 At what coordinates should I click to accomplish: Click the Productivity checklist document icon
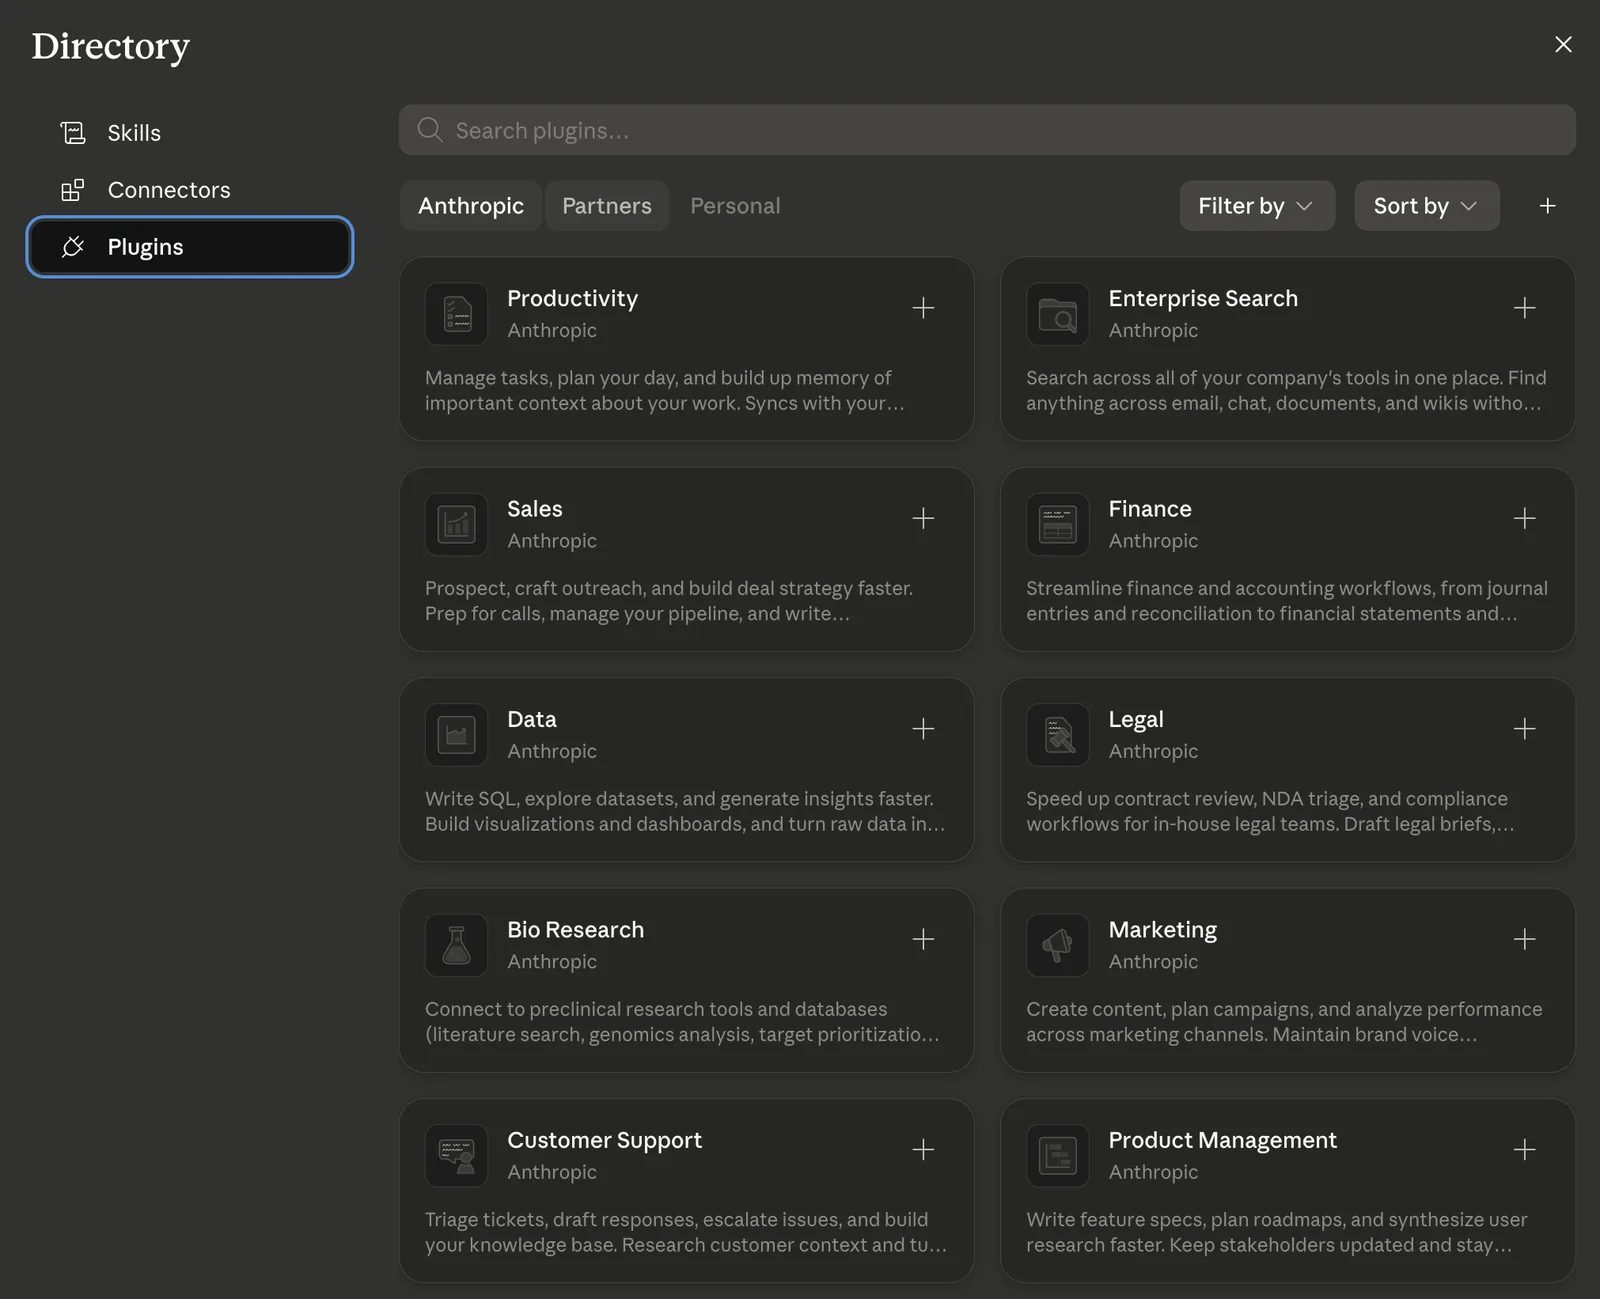457,314
